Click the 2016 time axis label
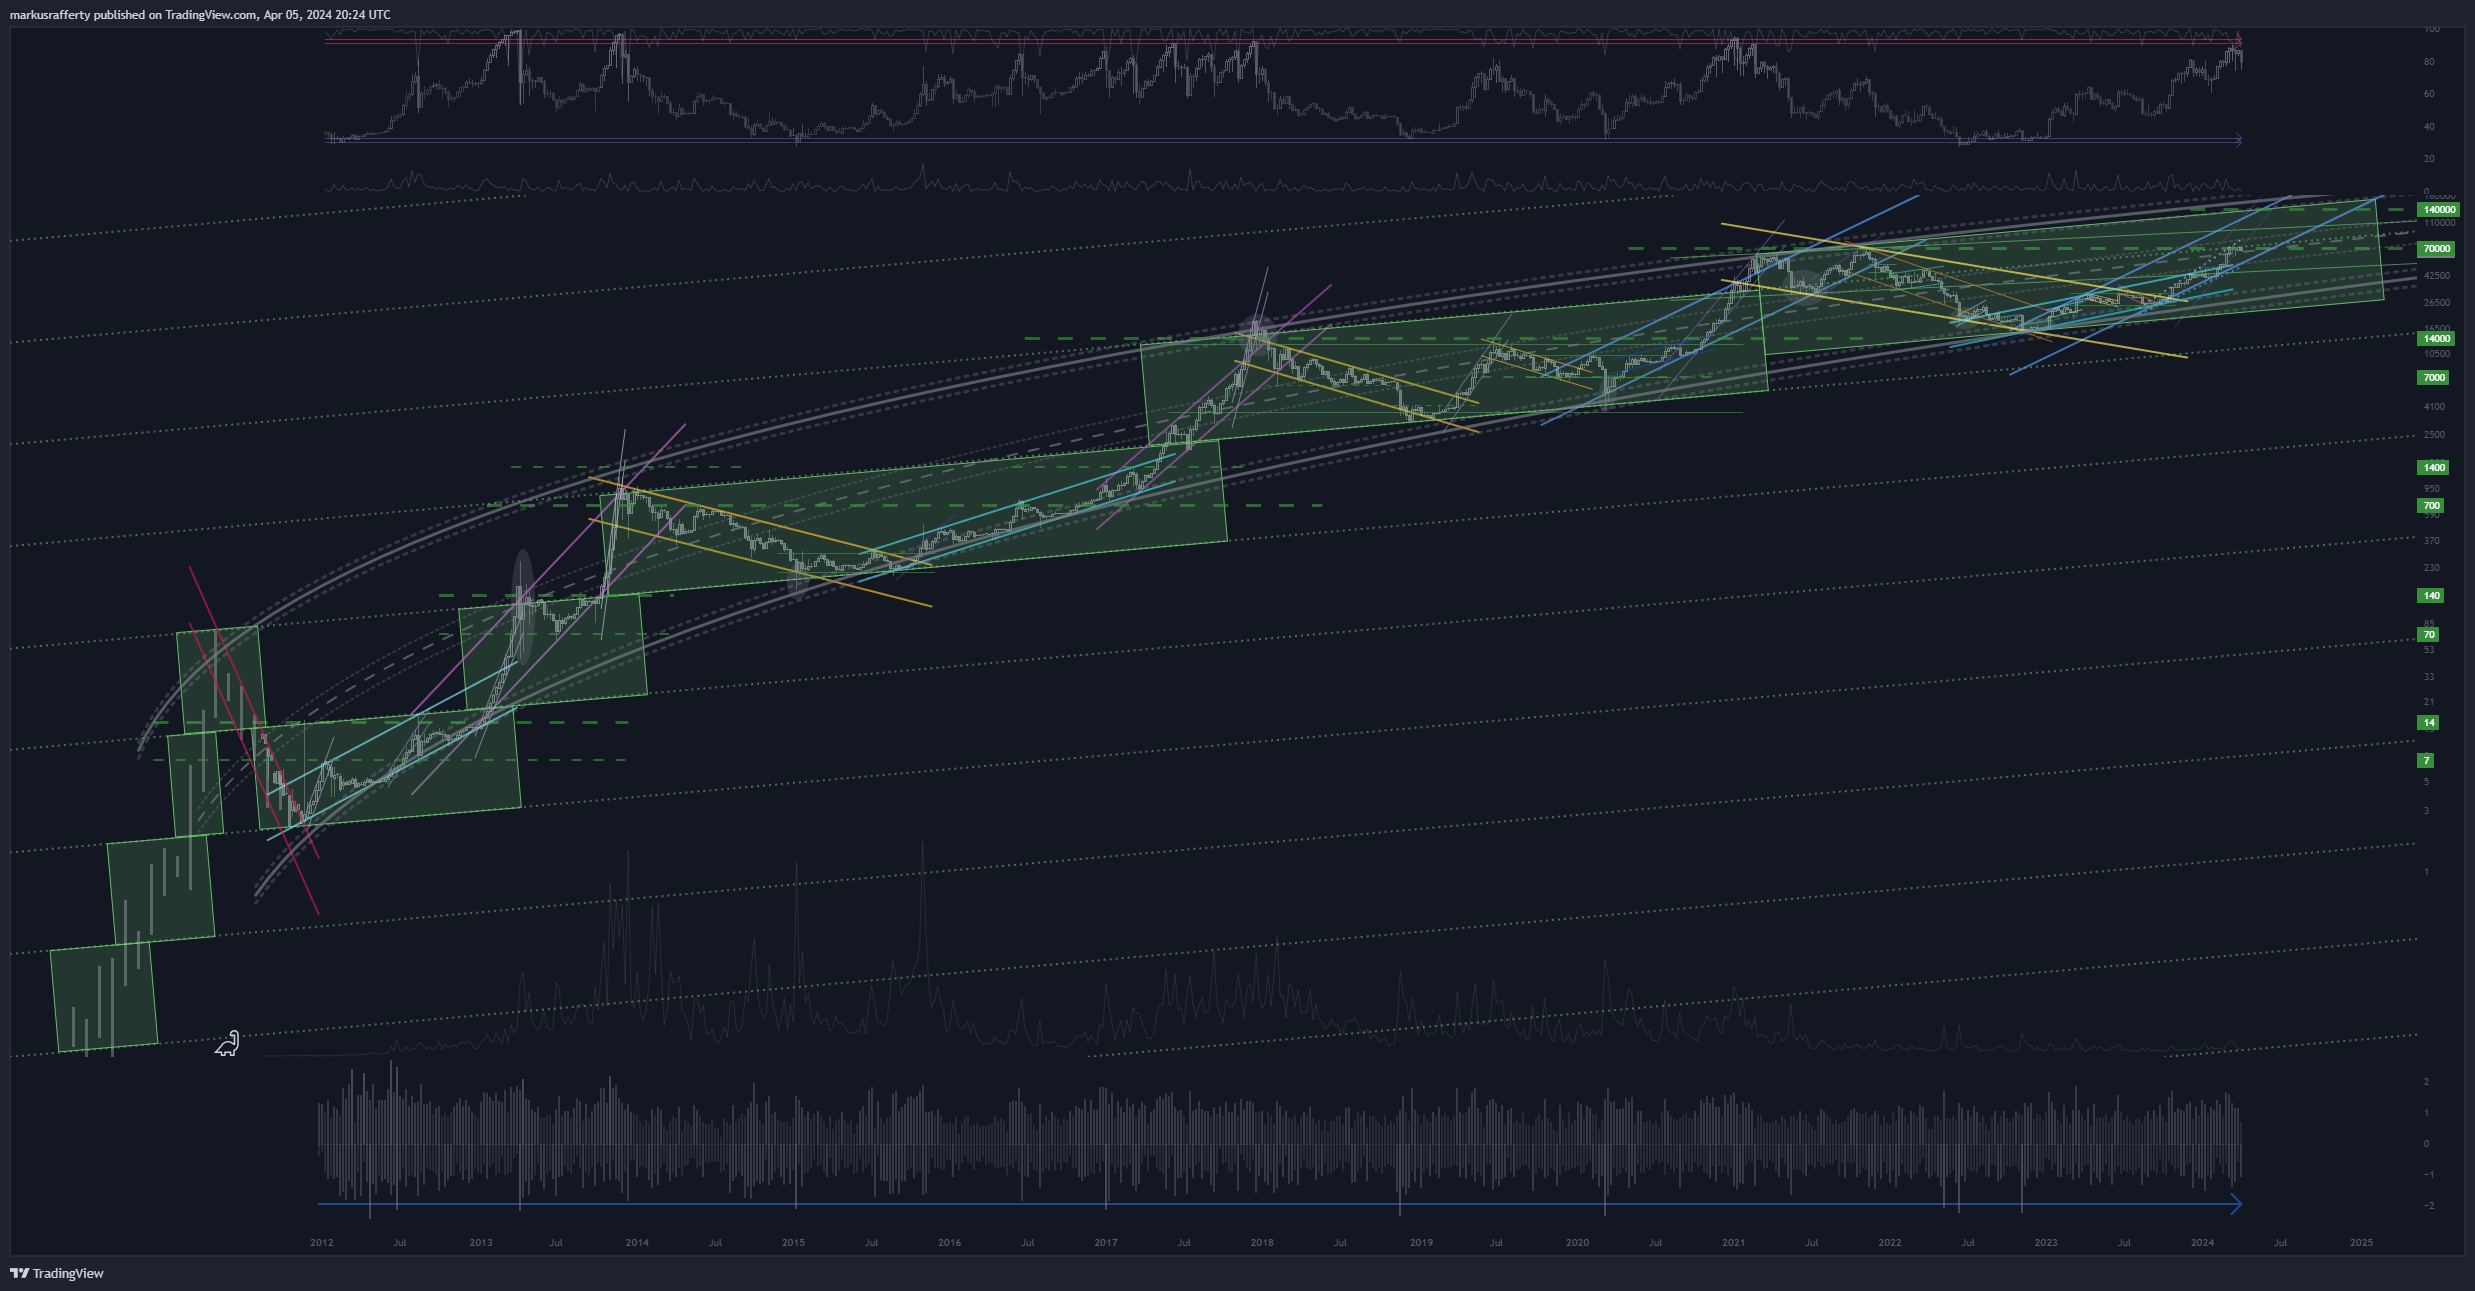The image size is (2475, 1291). (949, 1243)
